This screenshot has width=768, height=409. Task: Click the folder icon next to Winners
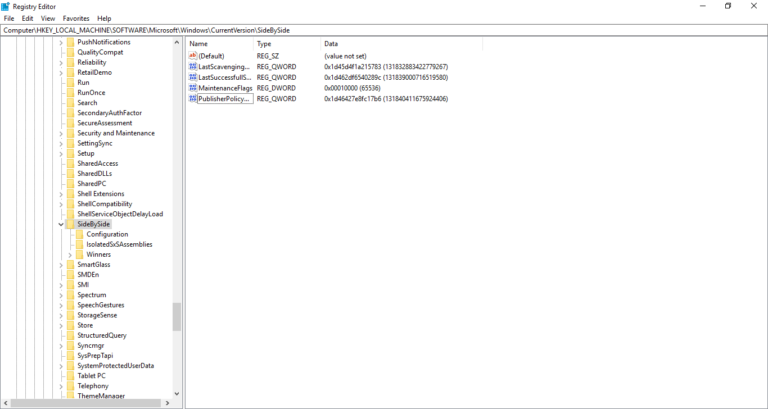pyautogui.click(x=80, y=255)
